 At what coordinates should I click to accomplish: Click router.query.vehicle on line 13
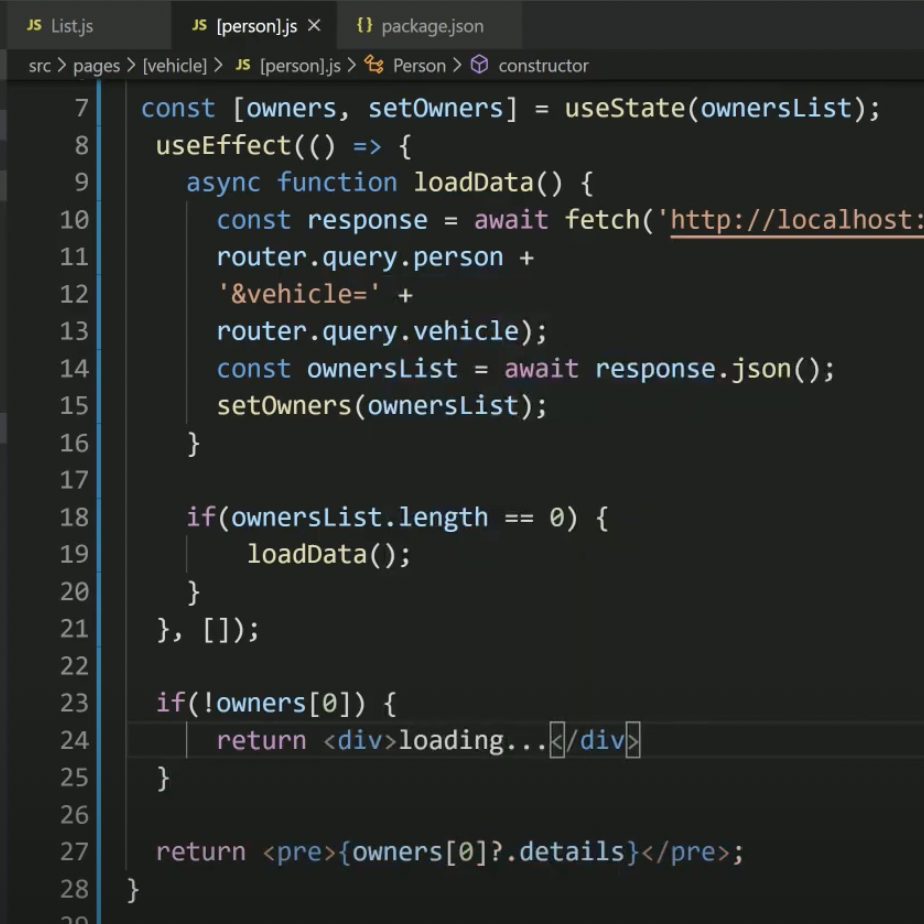tap(368, 332)
